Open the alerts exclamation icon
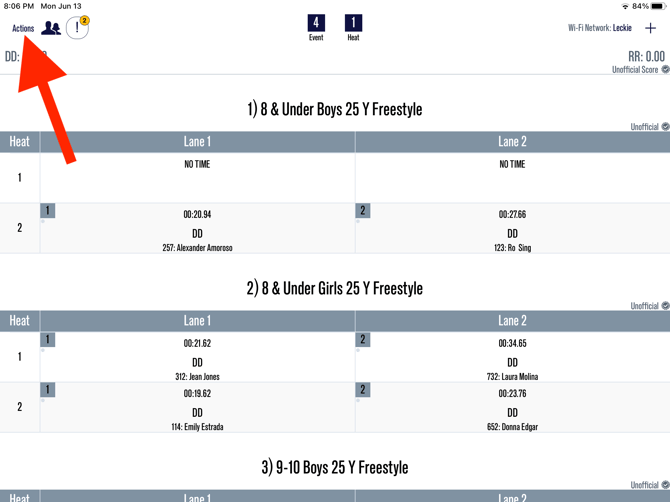Viewport: 670px width, 502px height. (x=78, y=28)
